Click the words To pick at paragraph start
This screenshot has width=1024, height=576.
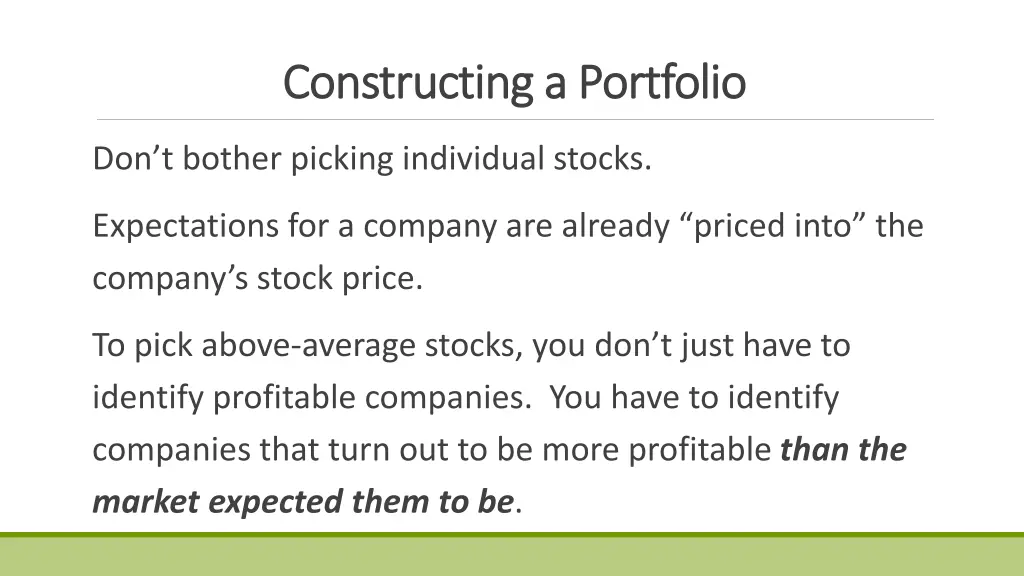click(x=142, y=345)
